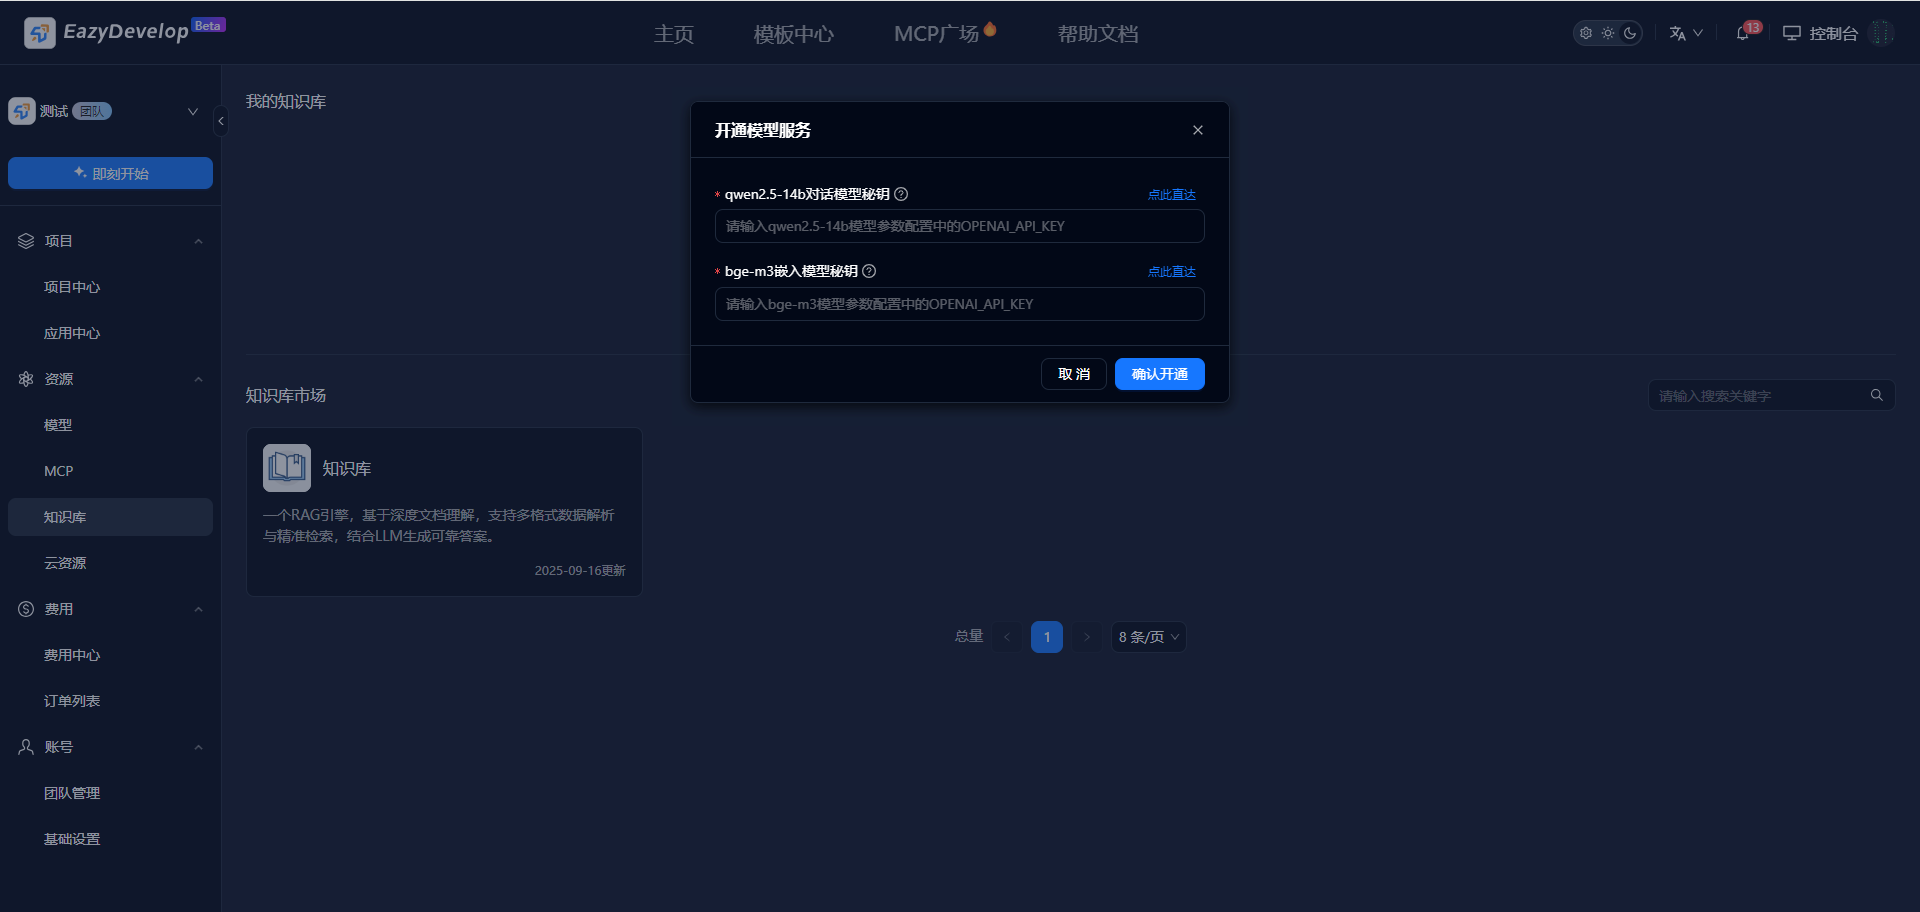1920x912 pixels.
Task: Click the notification bell icon
Action: pos(1743,33)
